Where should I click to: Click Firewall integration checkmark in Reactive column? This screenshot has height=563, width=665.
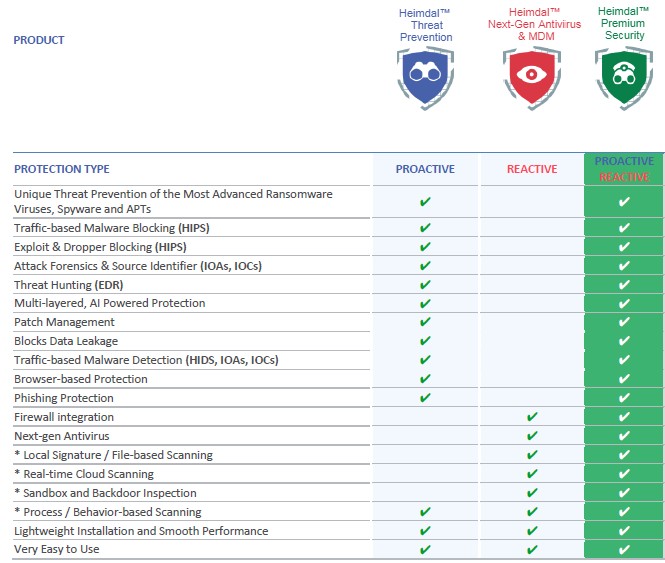[x=532, y=417]
